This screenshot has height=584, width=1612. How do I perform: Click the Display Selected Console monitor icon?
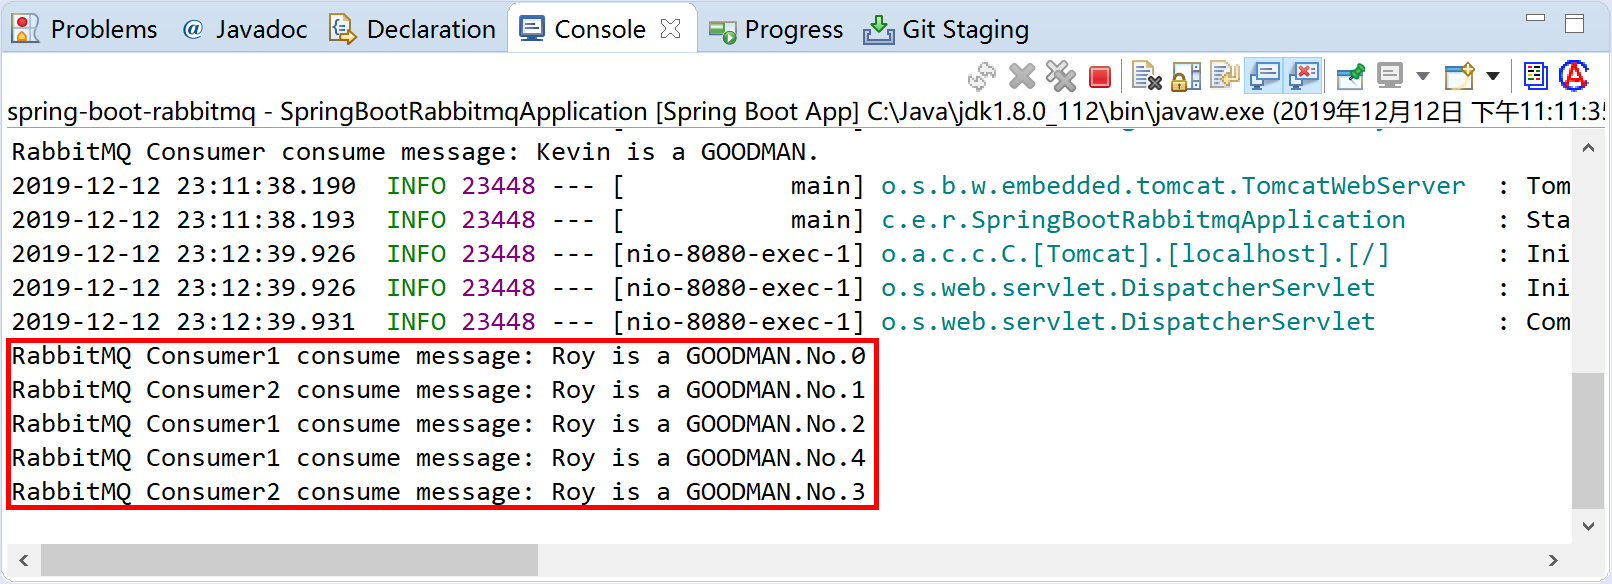[x=1390, y=76]
